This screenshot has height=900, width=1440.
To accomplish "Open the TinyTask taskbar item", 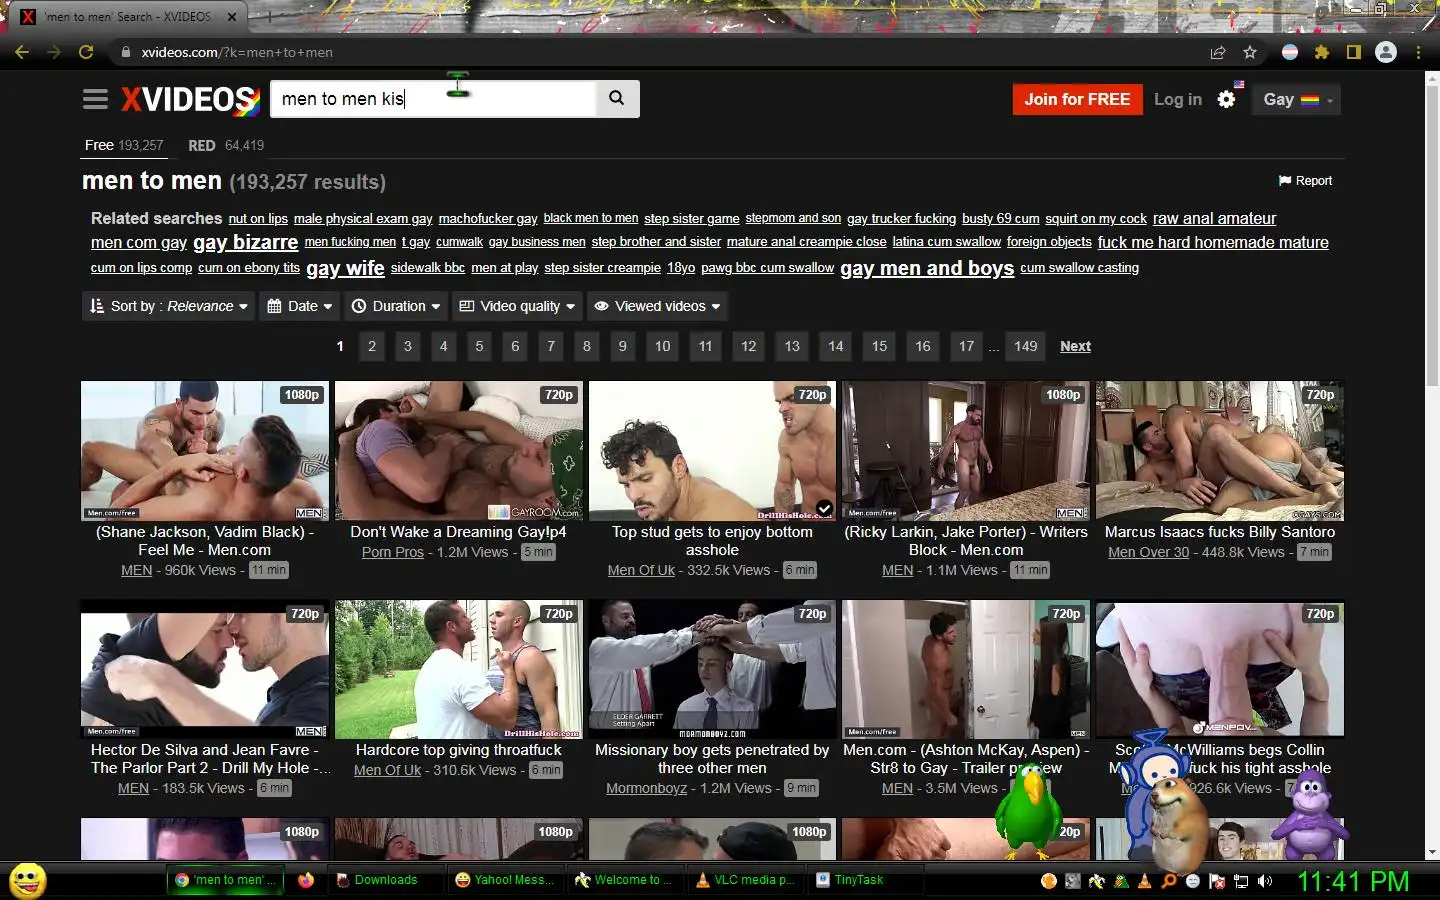I will tap(866, 880).
